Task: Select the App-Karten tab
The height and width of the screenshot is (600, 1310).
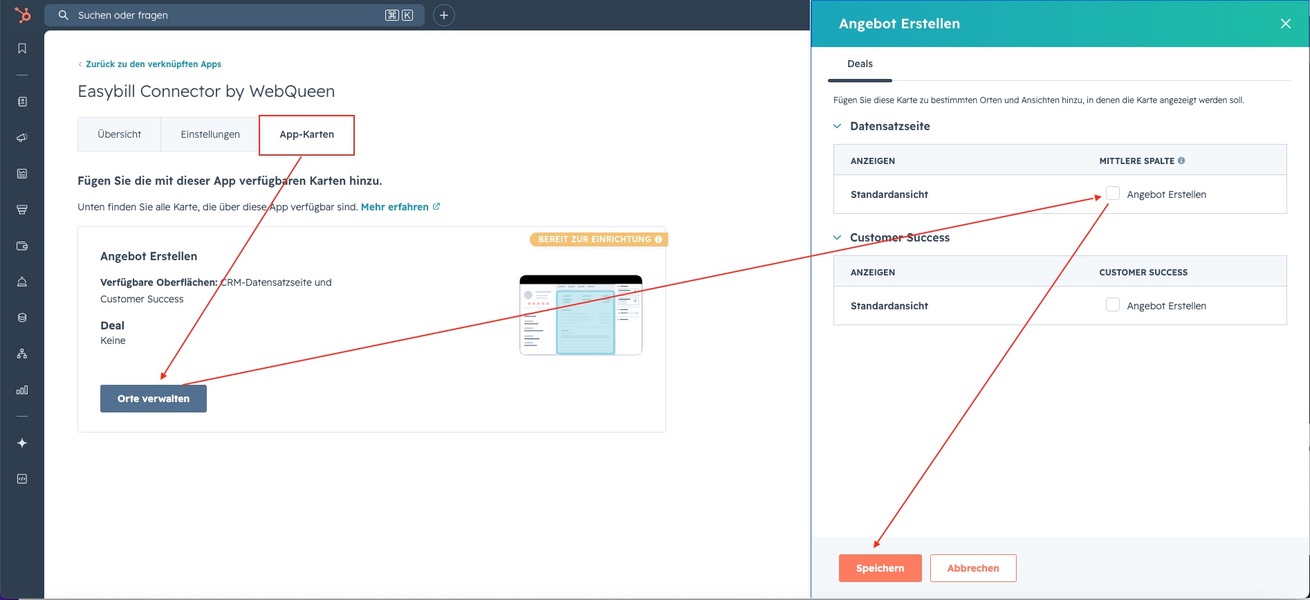Action: 307,135
